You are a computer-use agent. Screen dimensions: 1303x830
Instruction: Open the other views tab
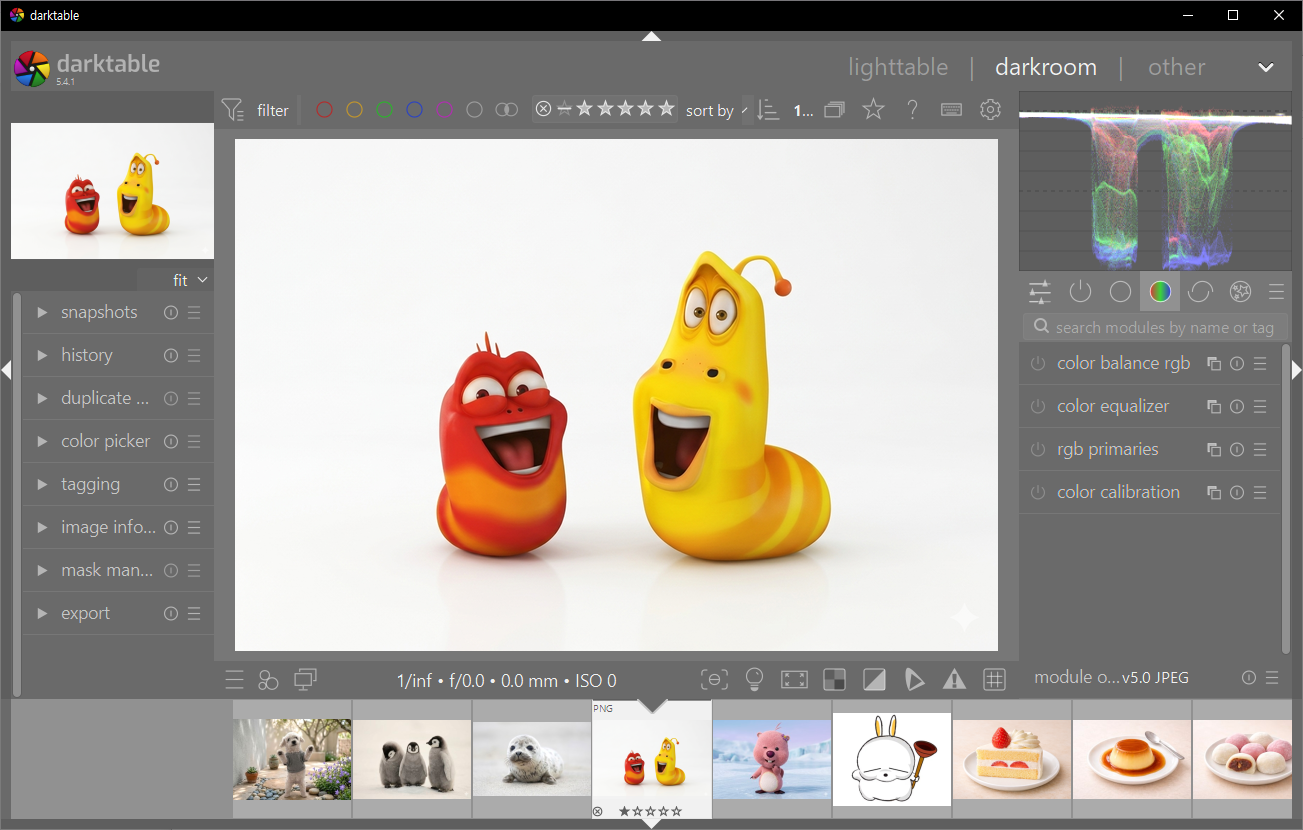click(x=1176, y=67)
